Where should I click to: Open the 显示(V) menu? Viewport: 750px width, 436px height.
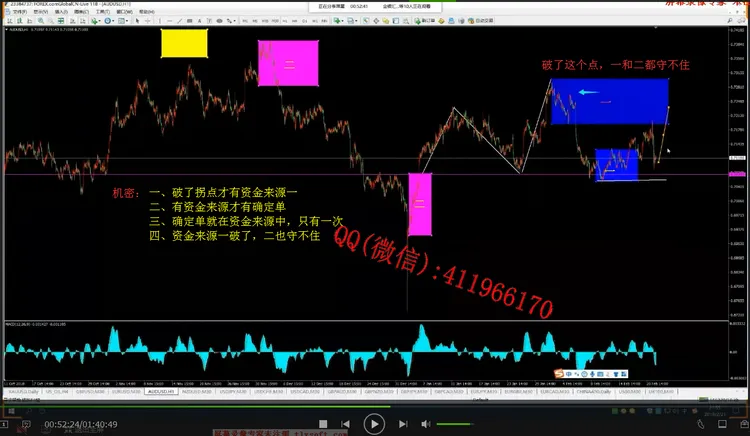(41, 12)
